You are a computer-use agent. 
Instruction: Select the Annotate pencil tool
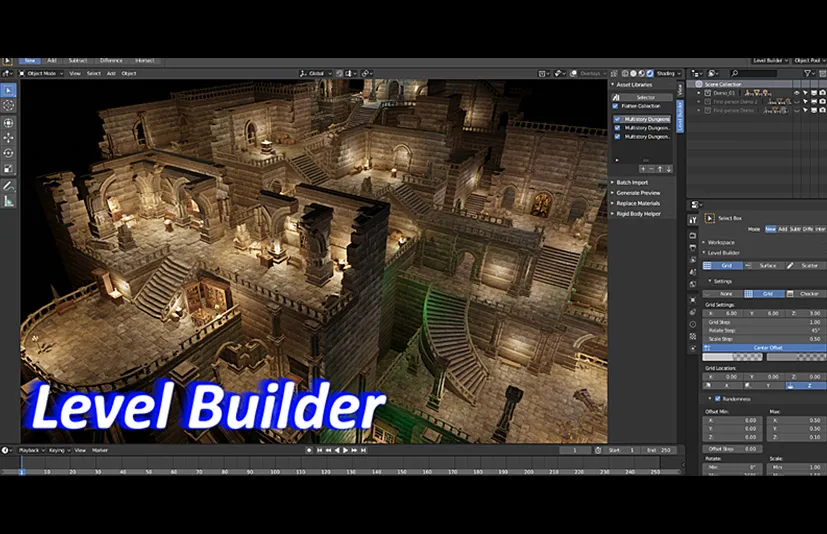[x=8, y=186]
